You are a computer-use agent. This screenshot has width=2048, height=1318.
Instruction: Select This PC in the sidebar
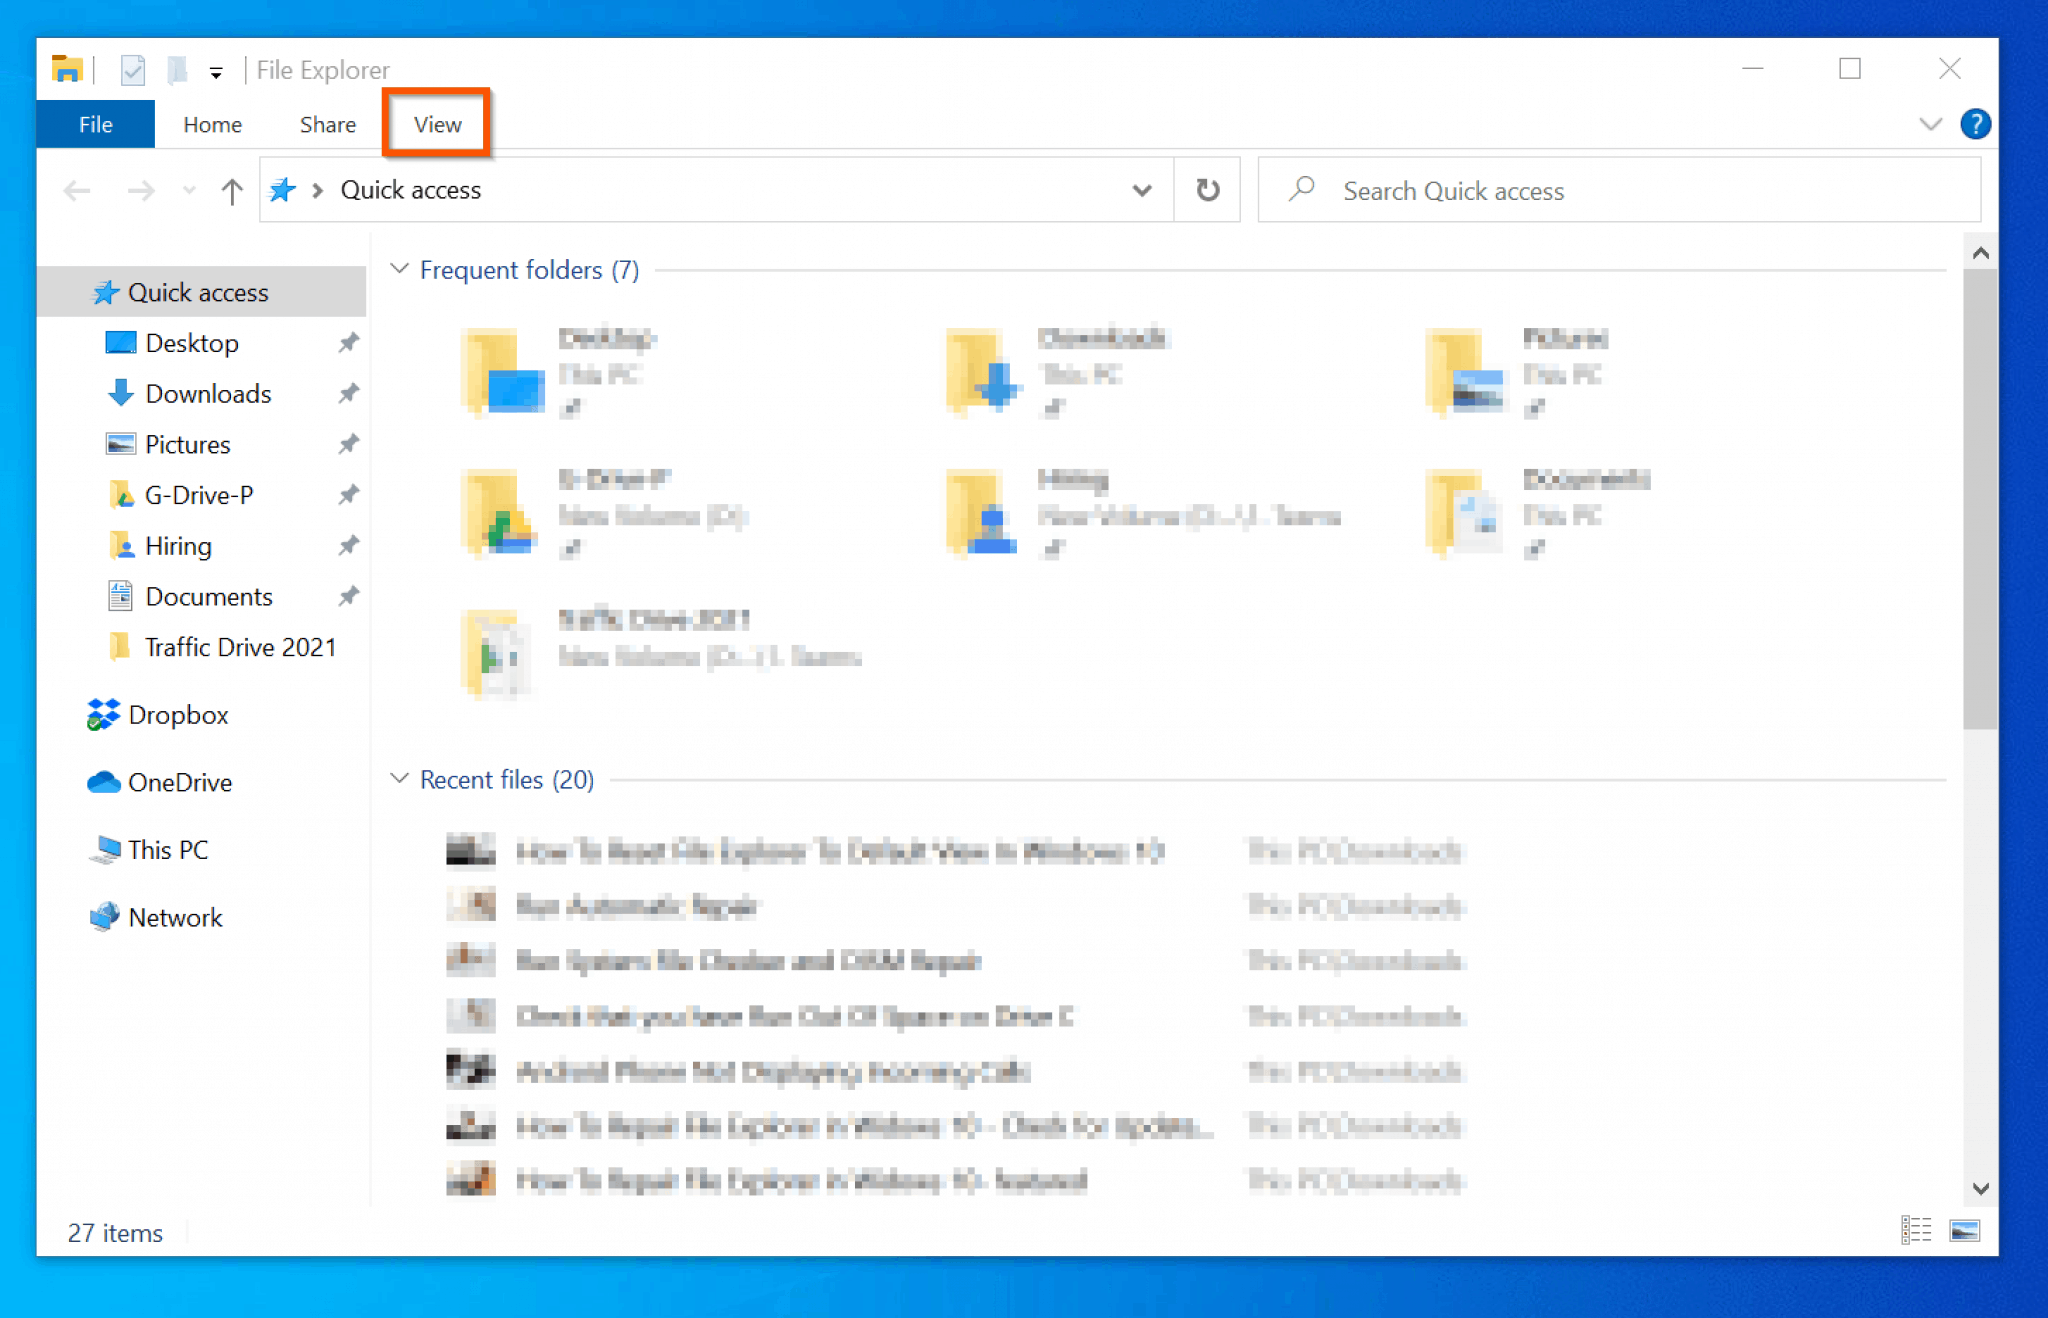click(167, 849)
